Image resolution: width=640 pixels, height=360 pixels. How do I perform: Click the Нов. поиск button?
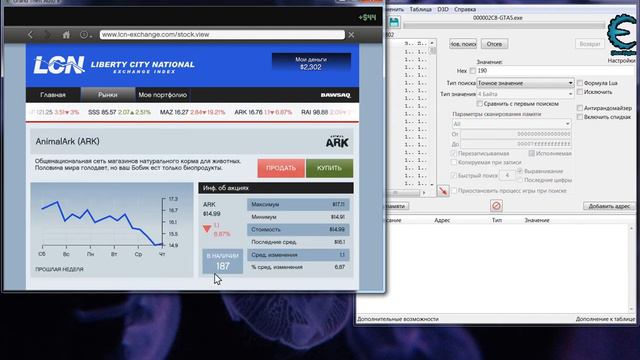click(463, 44)
